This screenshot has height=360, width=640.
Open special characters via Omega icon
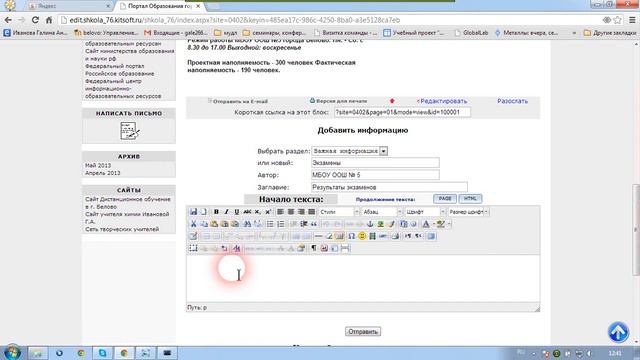coord(351,236)
